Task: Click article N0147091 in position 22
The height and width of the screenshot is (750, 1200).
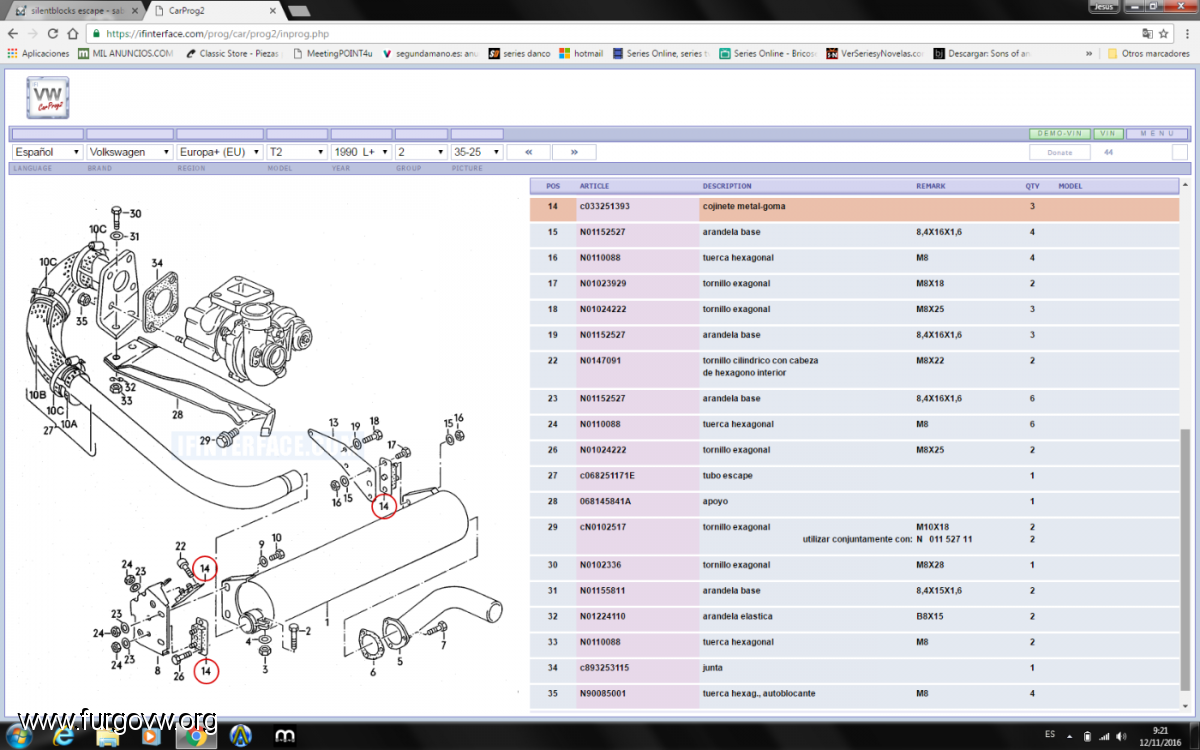Action: point(600,360)
